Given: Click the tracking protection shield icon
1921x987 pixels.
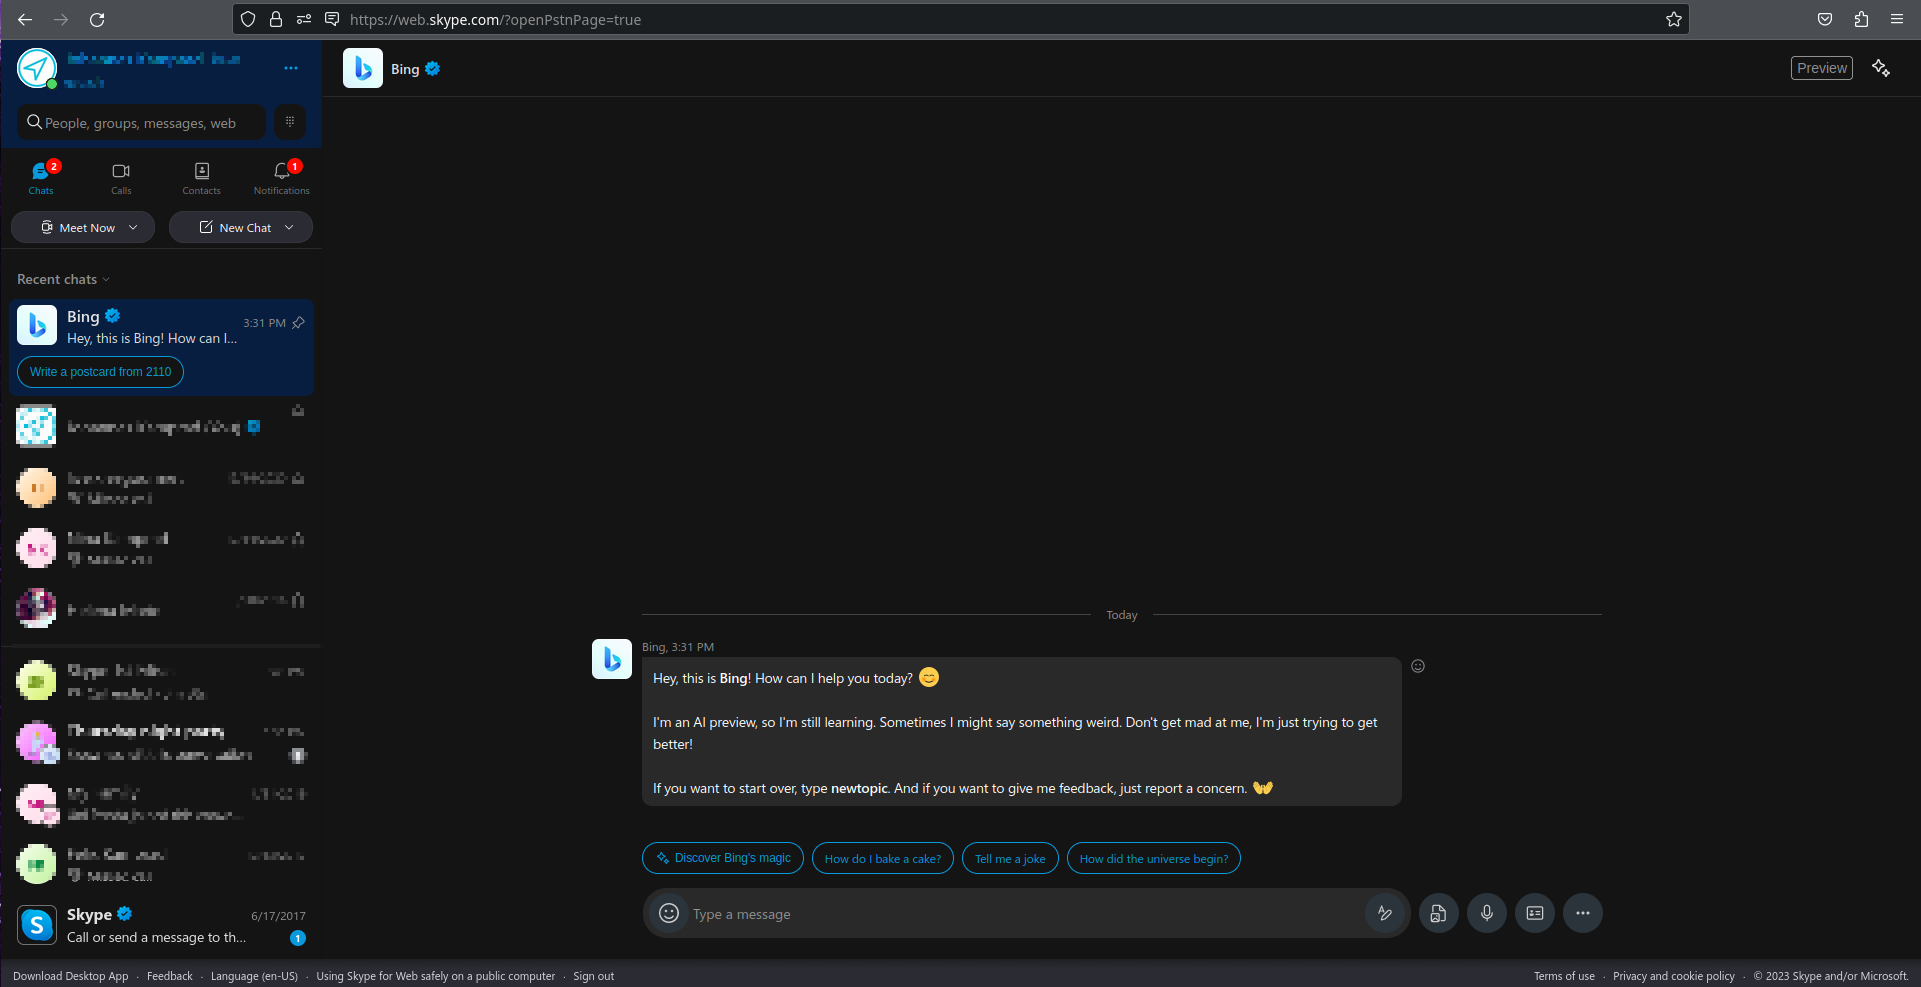Looking at the screenshot, I should coord(249,19).
